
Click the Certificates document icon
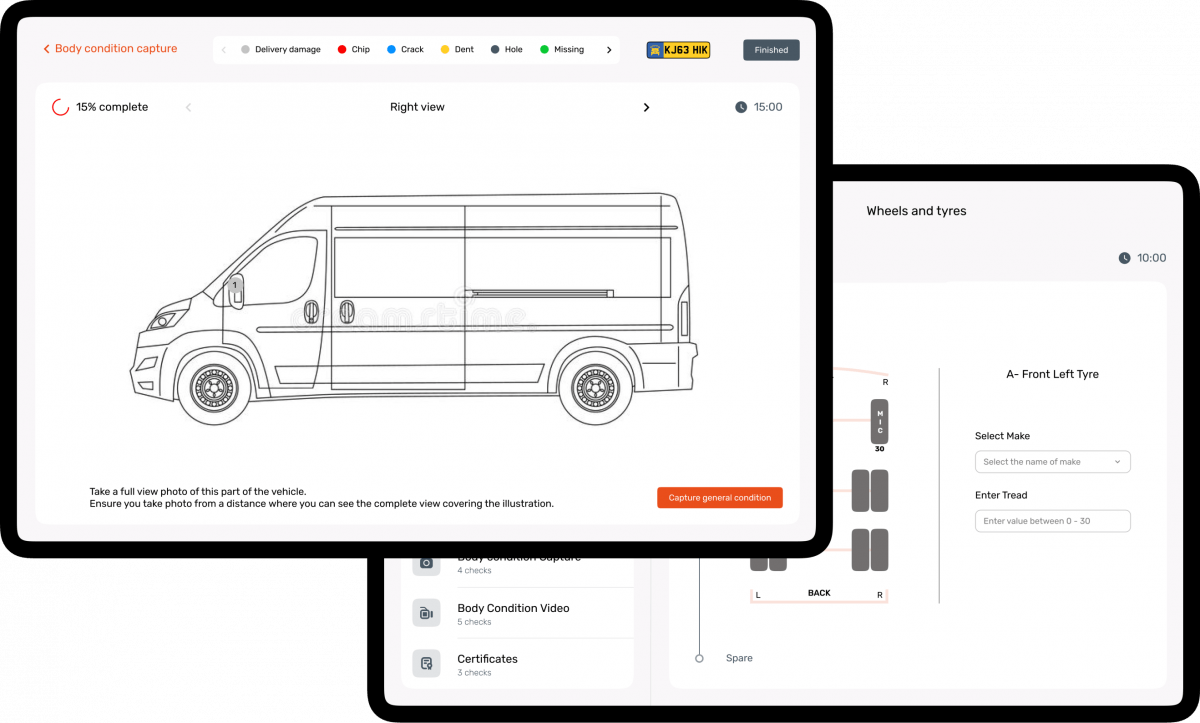(x=426, y=663)
